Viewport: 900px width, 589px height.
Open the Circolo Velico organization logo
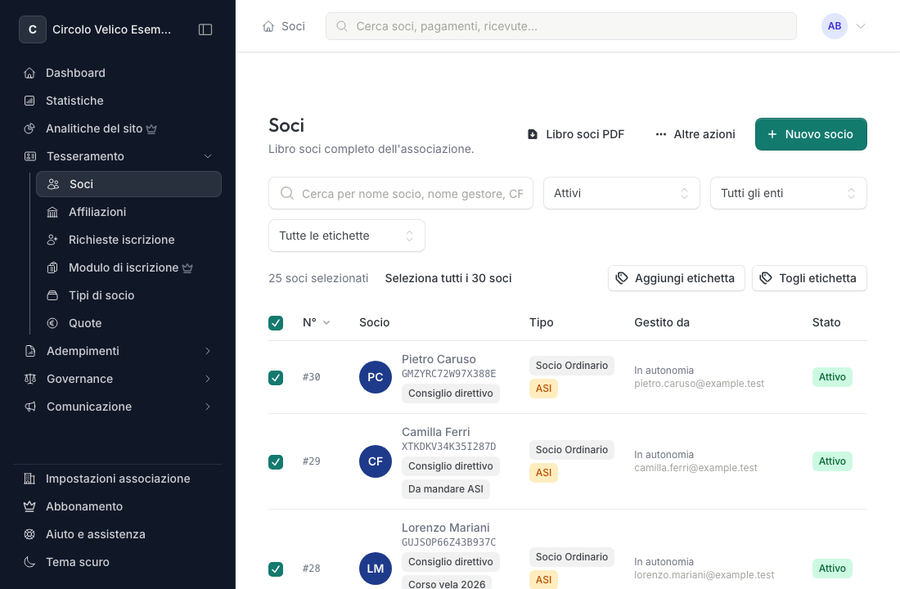pyautogui.click(x=33, y=29)
